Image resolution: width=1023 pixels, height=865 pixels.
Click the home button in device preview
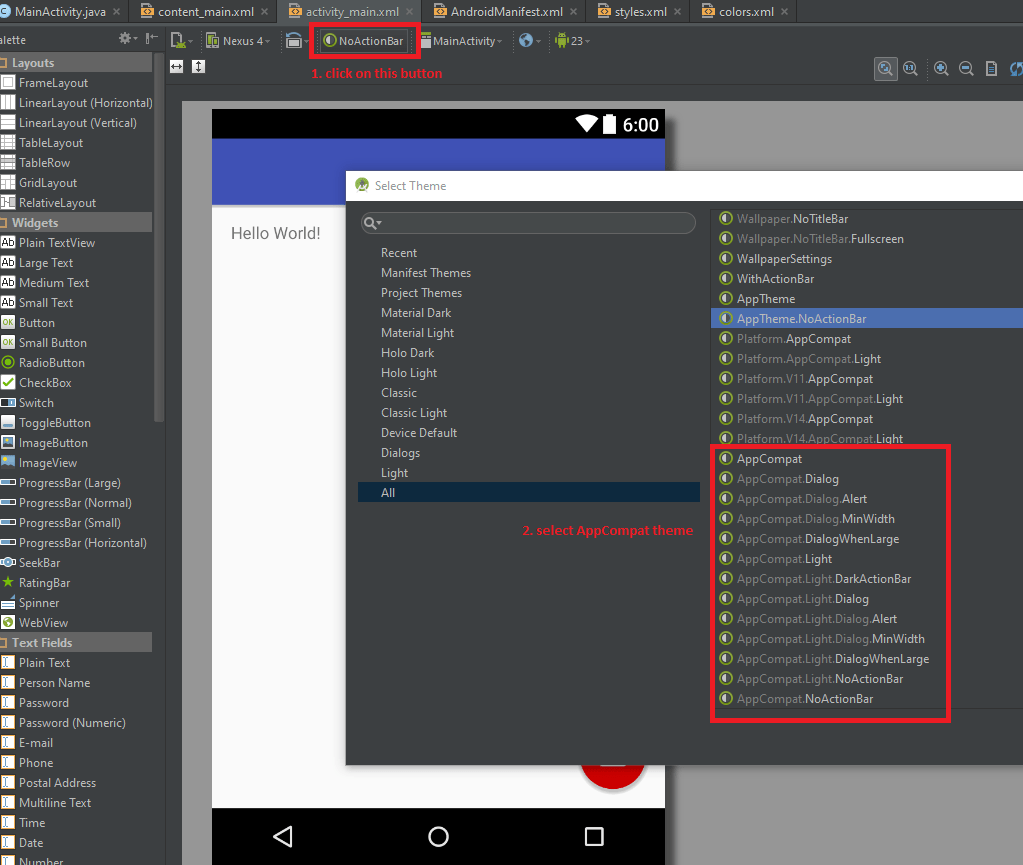(438, 836)
